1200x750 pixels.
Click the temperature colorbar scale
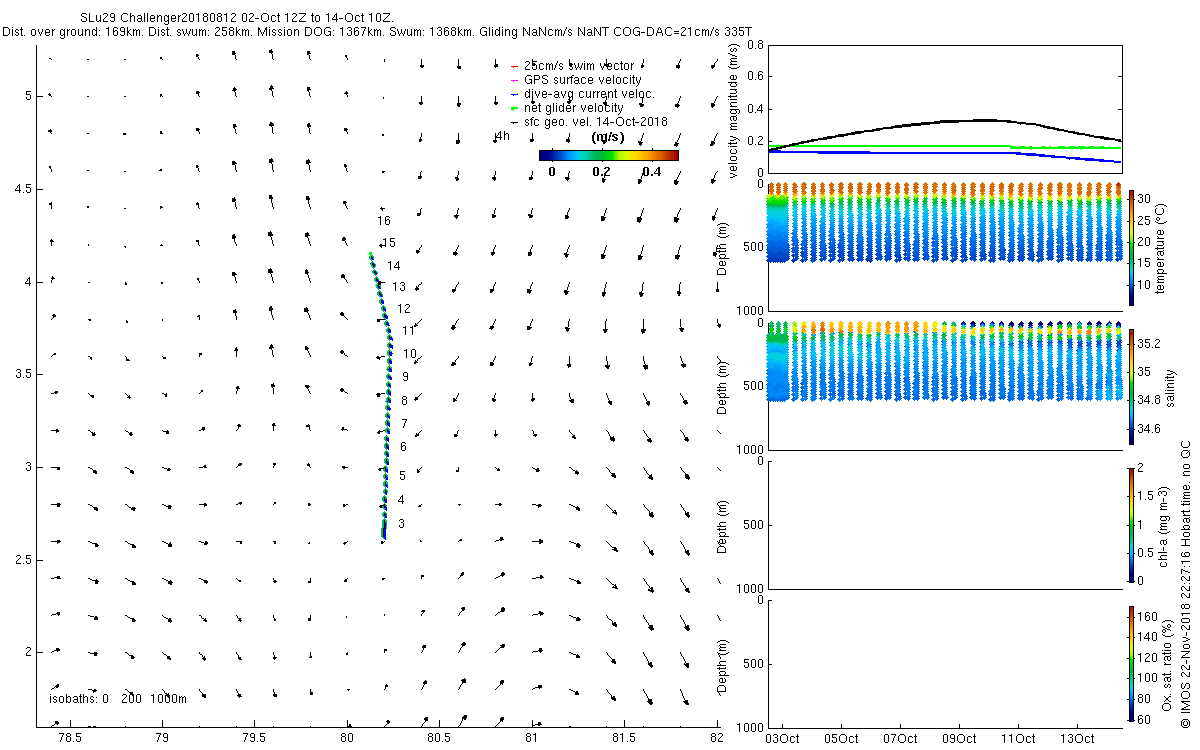coord(1131,247)
